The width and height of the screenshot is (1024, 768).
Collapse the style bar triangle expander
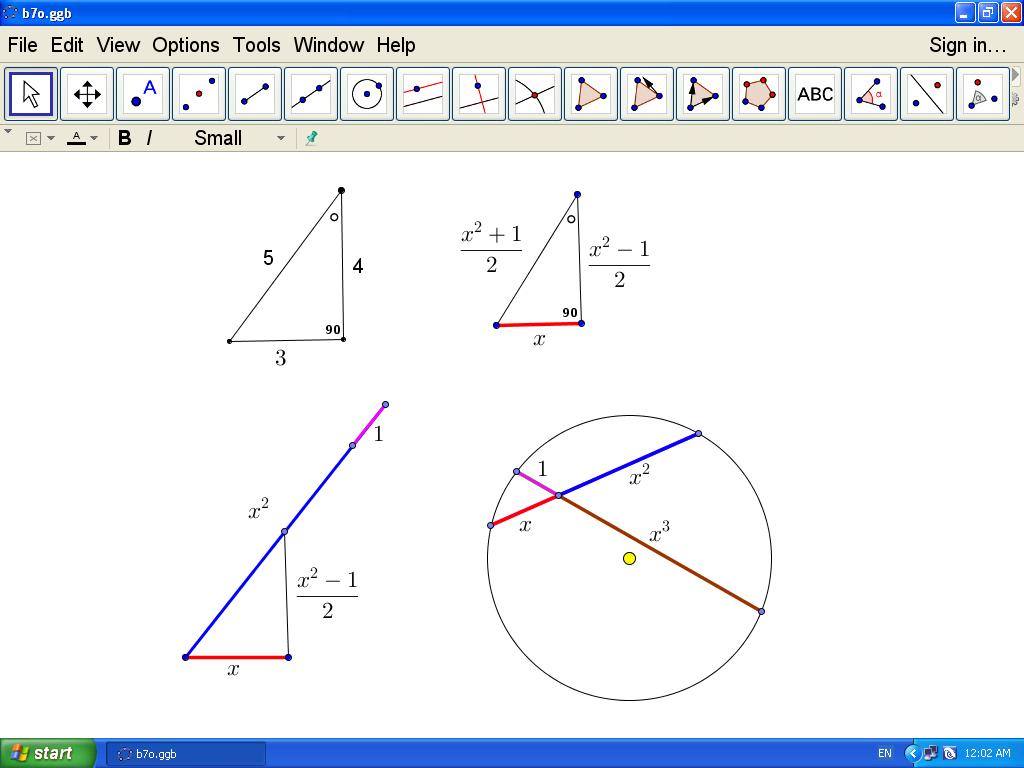coord(8,132)
